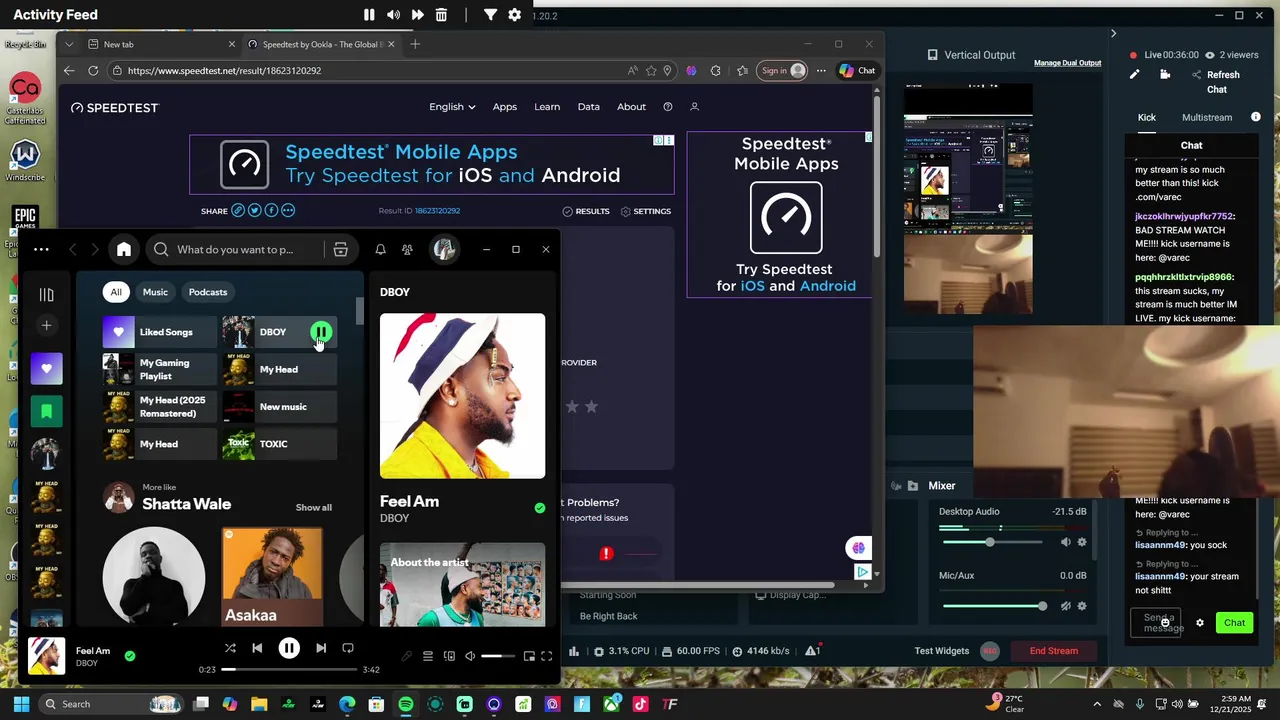Expand Speedtest English language dropdown
1280x720 pixels.
(x=452, y=107)
